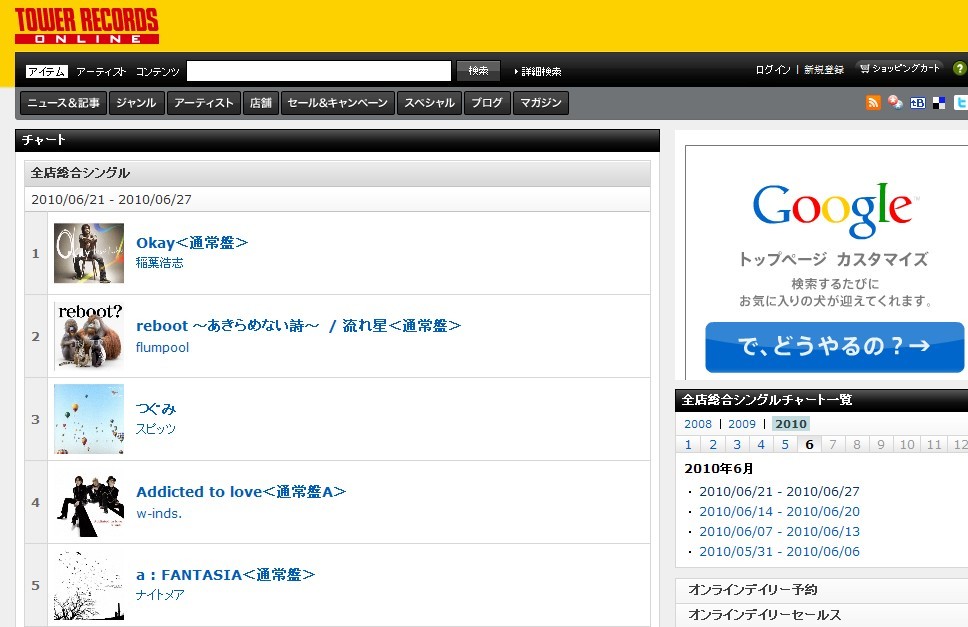The image size is (968, 627).
Task: Open the ジャンル menu
Action: (136, 103)
